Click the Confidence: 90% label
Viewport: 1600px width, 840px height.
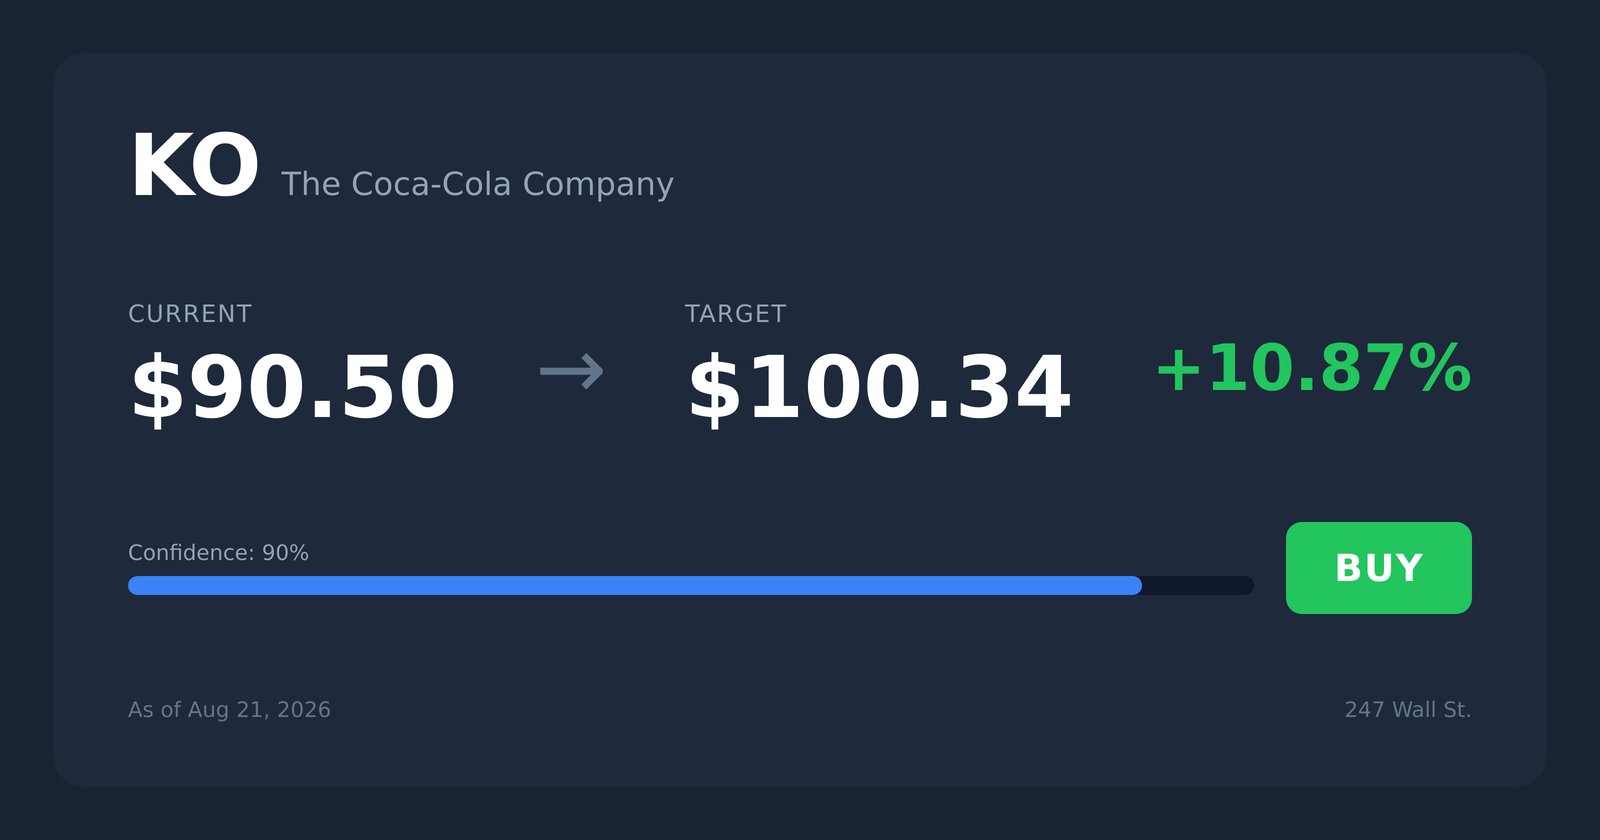[x=218, y=553]
